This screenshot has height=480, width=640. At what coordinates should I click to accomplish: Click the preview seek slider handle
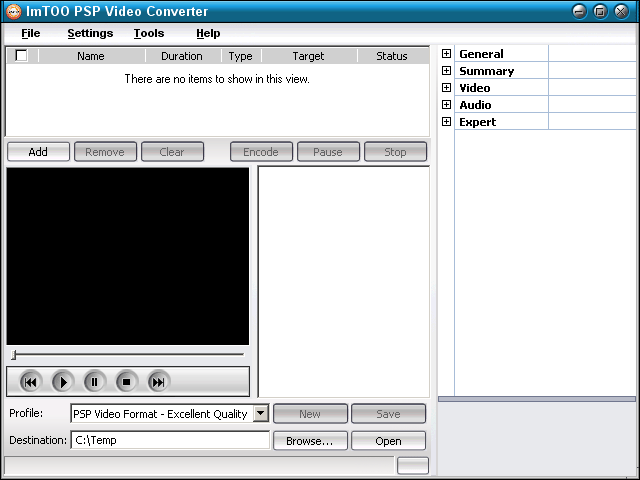14,355
